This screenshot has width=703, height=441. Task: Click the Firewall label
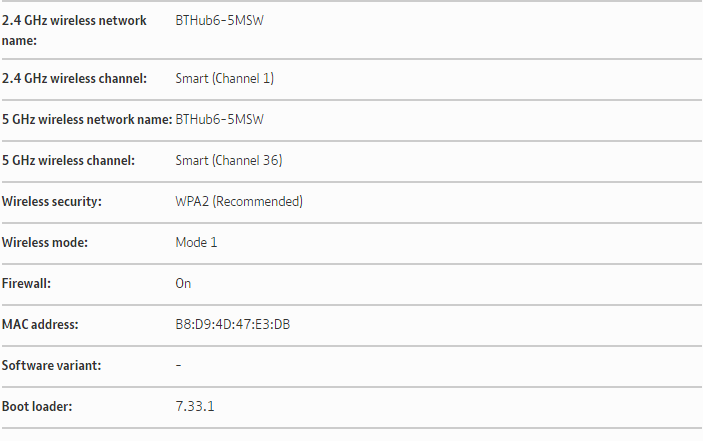coord(27,284)
